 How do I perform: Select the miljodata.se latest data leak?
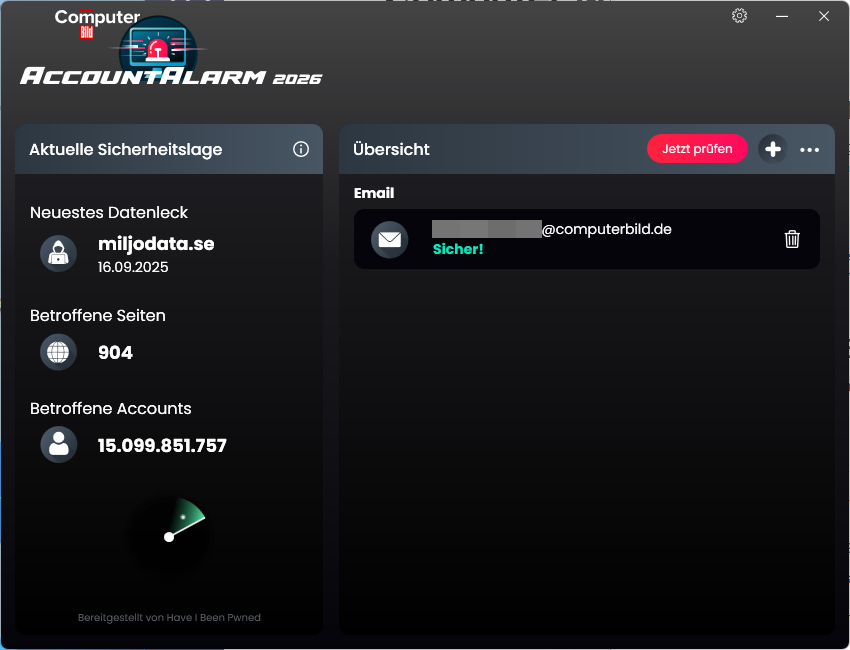[x=156, y=244]
